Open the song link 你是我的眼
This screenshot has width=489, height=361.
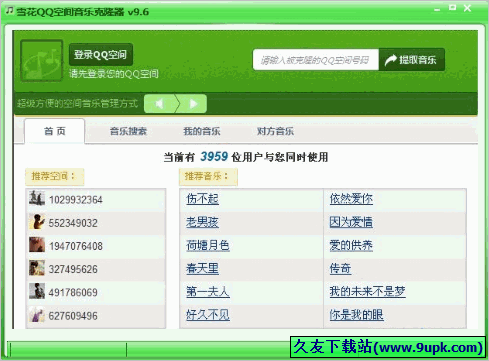point(356,315)
